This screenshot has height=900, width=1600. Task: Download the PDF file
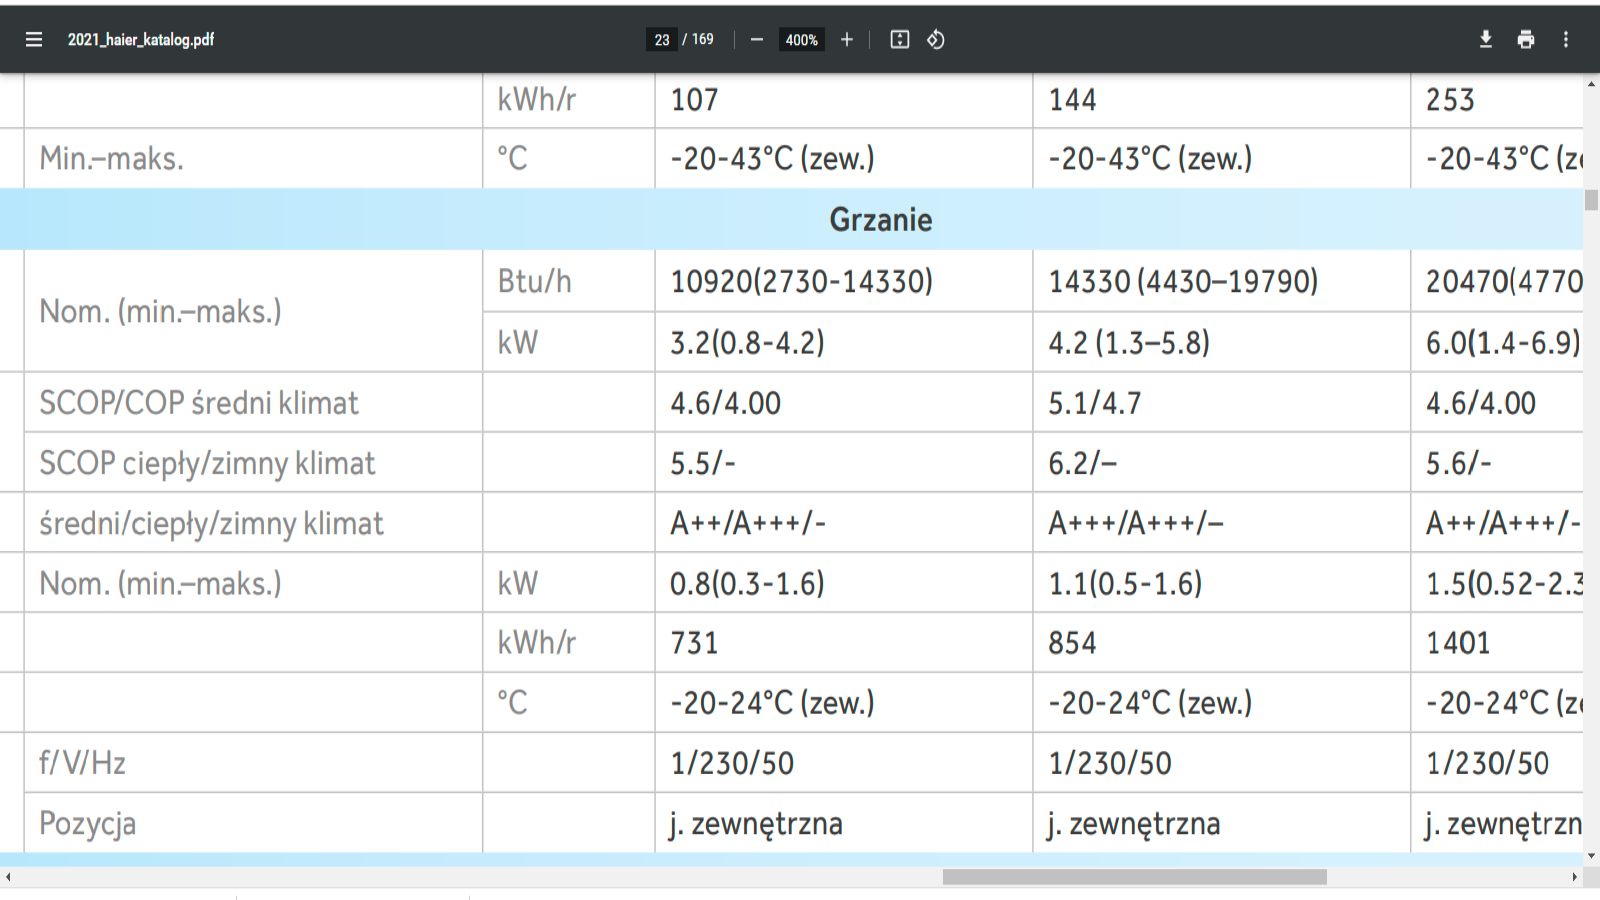point(1486,40)
